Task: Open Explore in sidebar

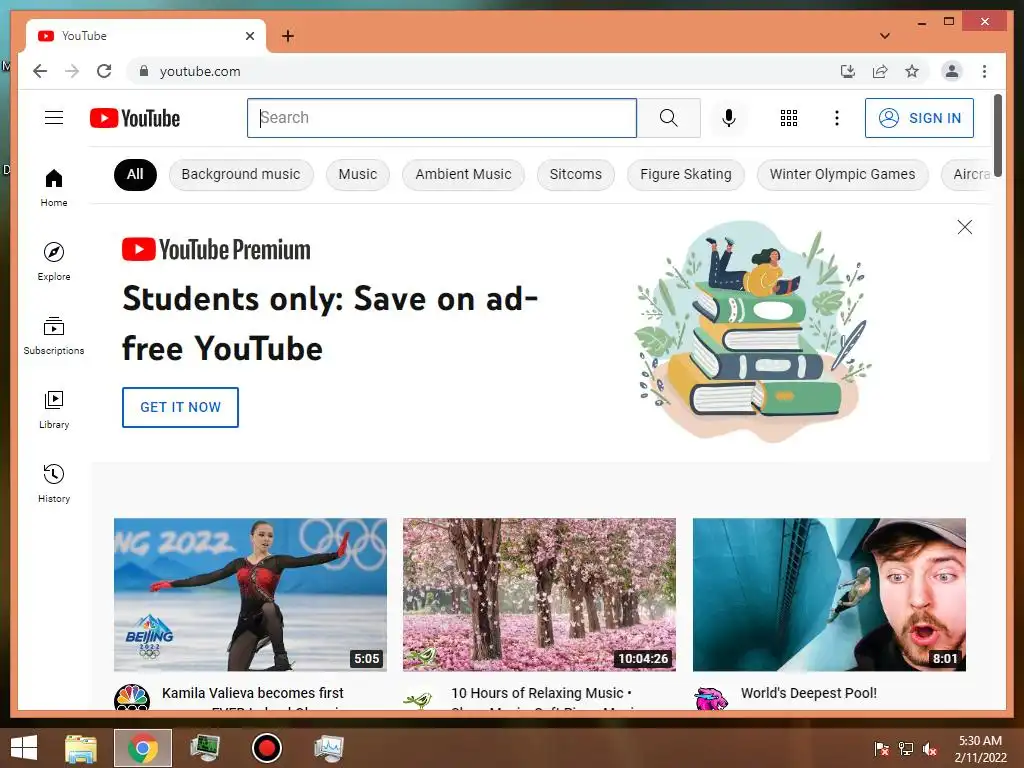Action: [54, 262]
